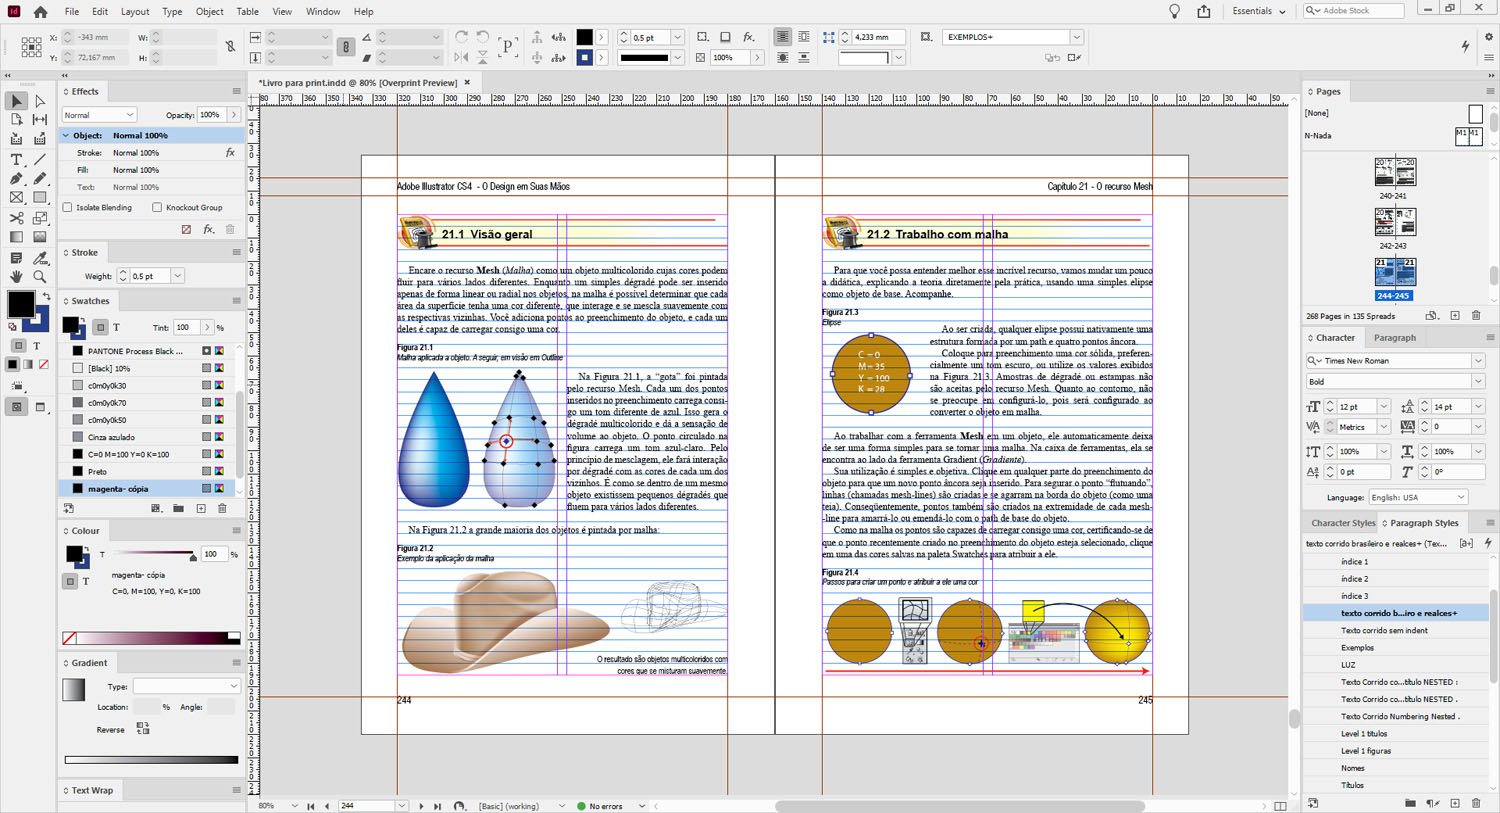Select the Eyedropper tool
1500x813 pixels.
click(x=40, y=257)
